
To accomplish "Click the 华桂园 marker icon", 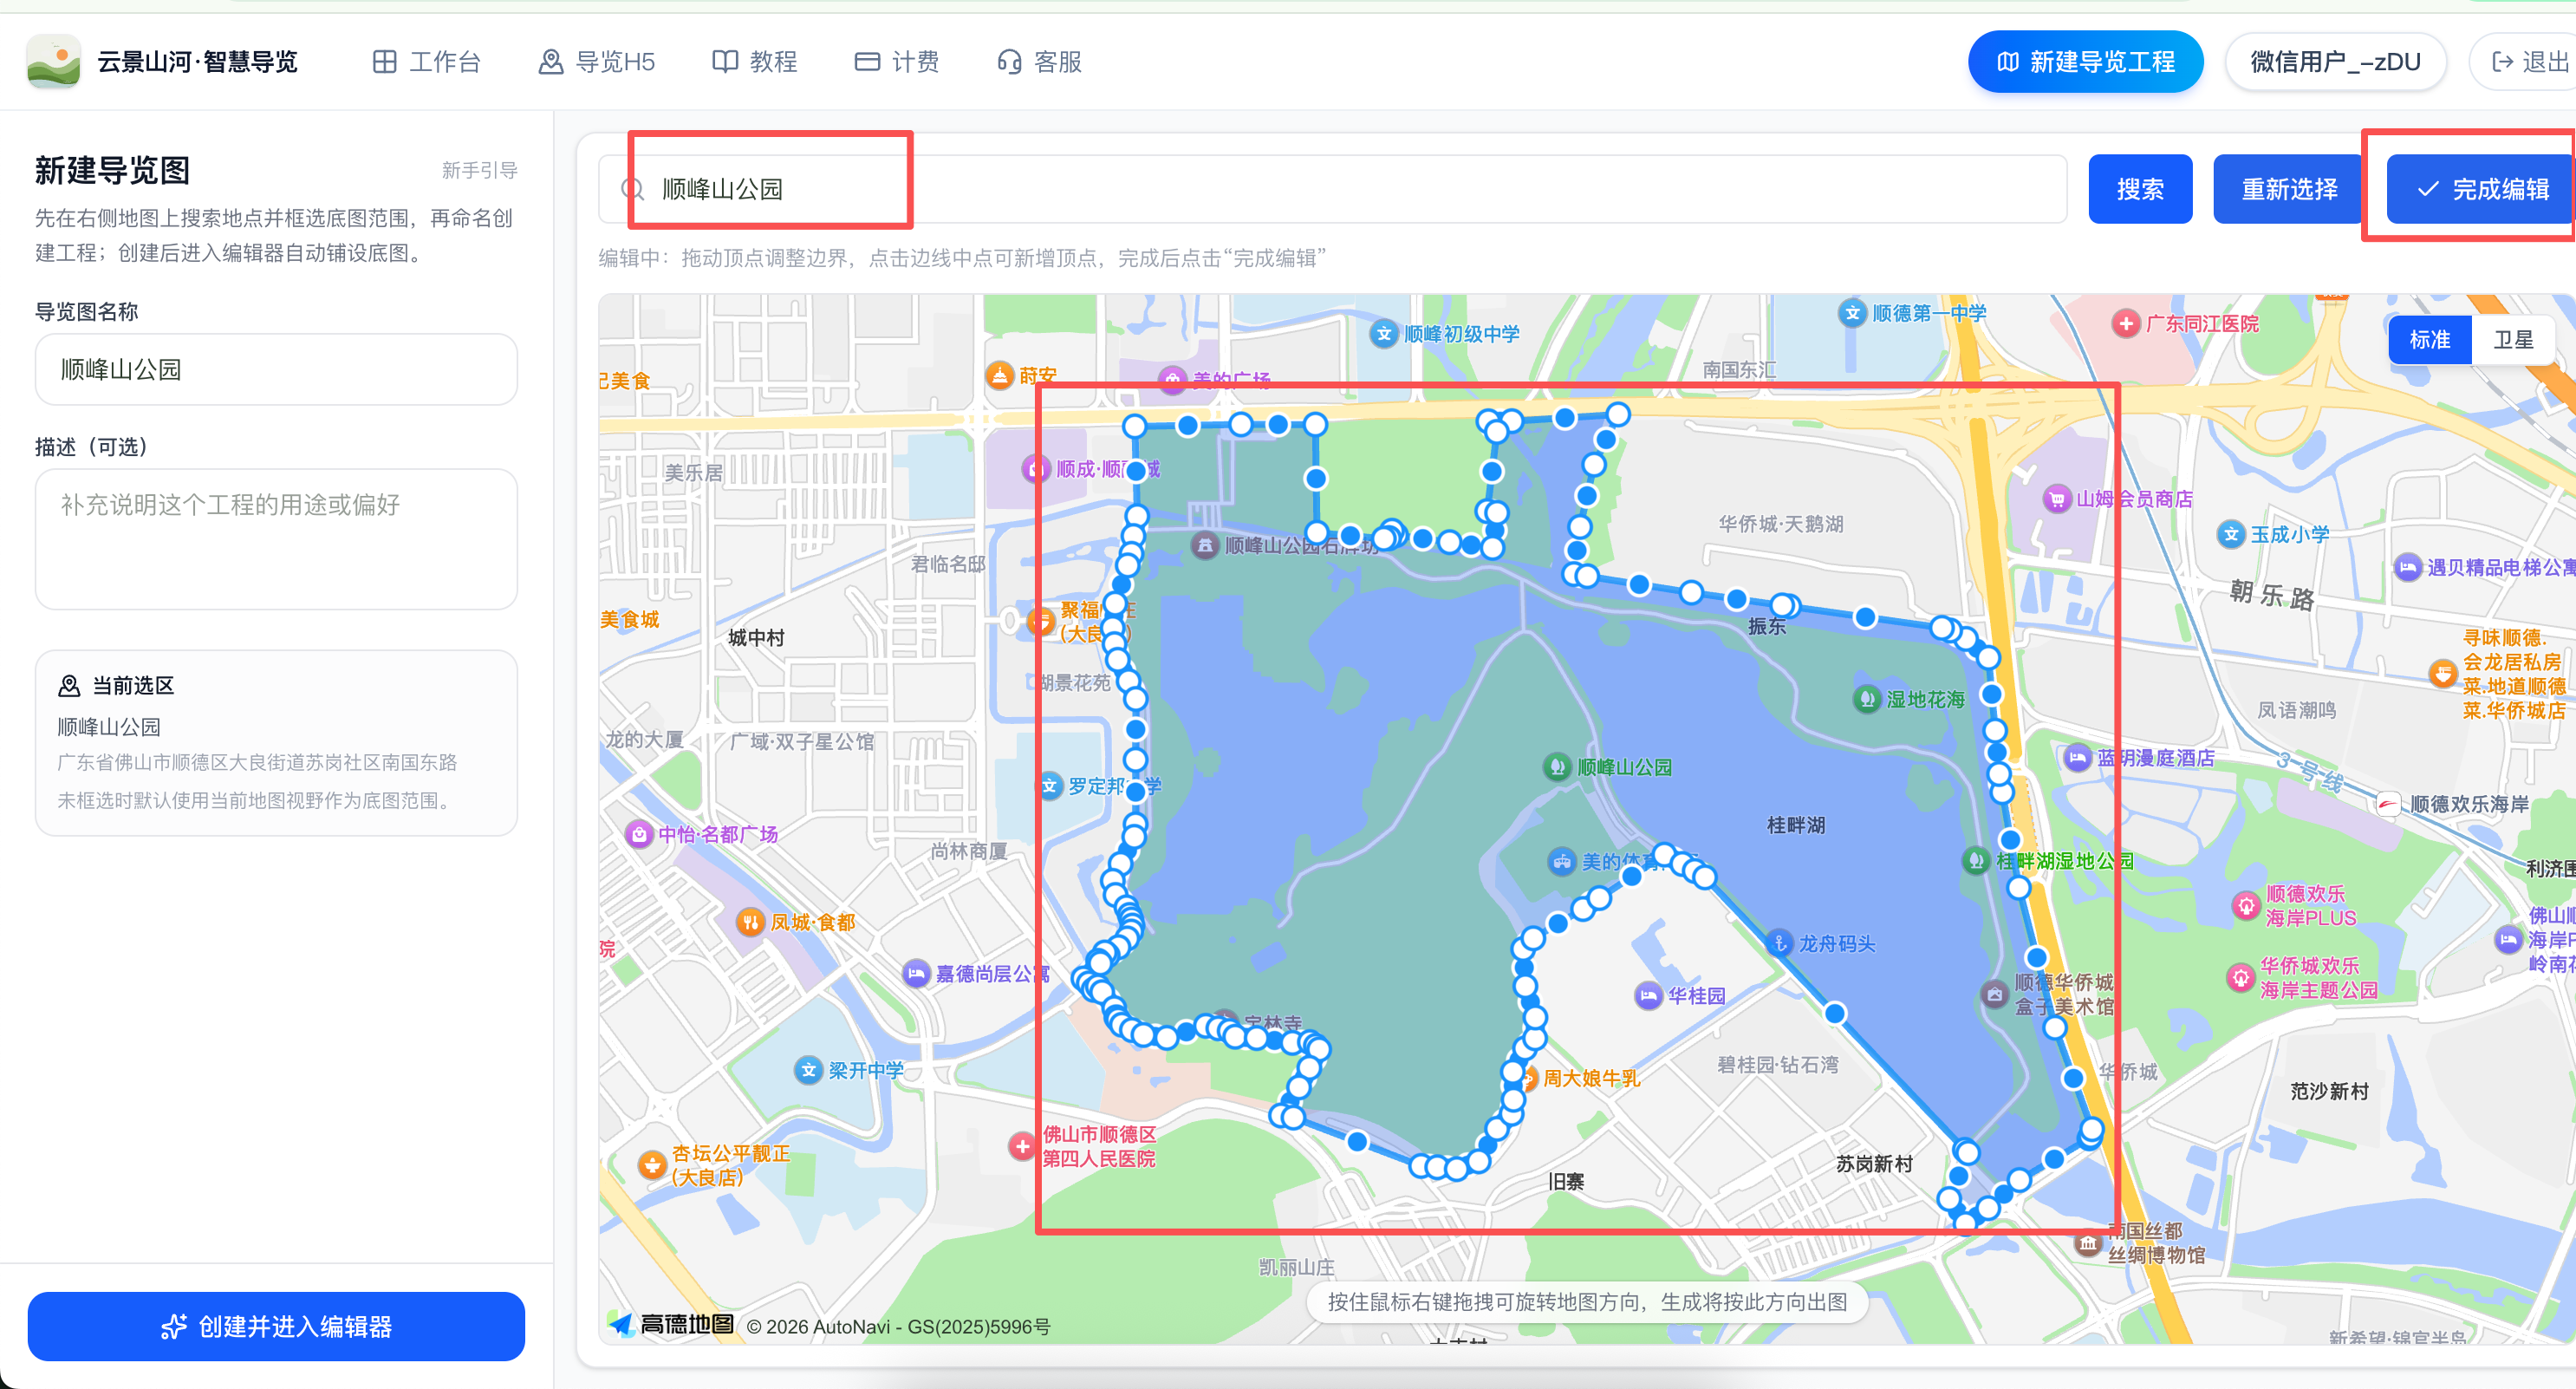I will (x=1648, y=996).
